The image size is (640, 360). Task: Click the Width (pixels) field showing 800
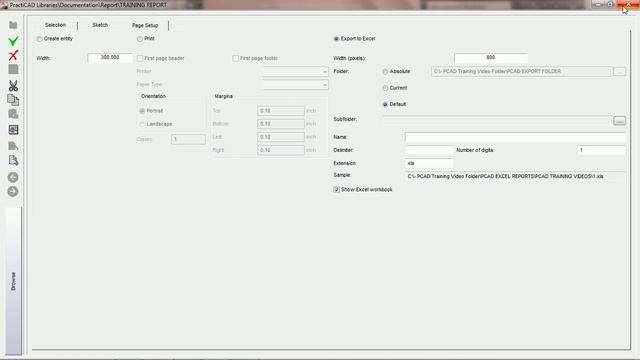point(491,58)
